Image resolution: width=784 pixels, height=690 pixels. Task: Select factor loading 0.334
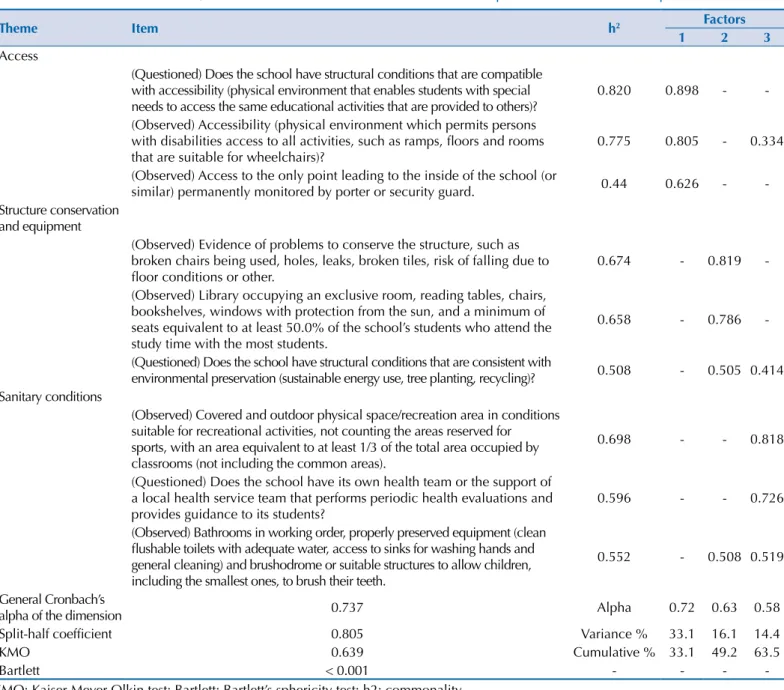766,141
